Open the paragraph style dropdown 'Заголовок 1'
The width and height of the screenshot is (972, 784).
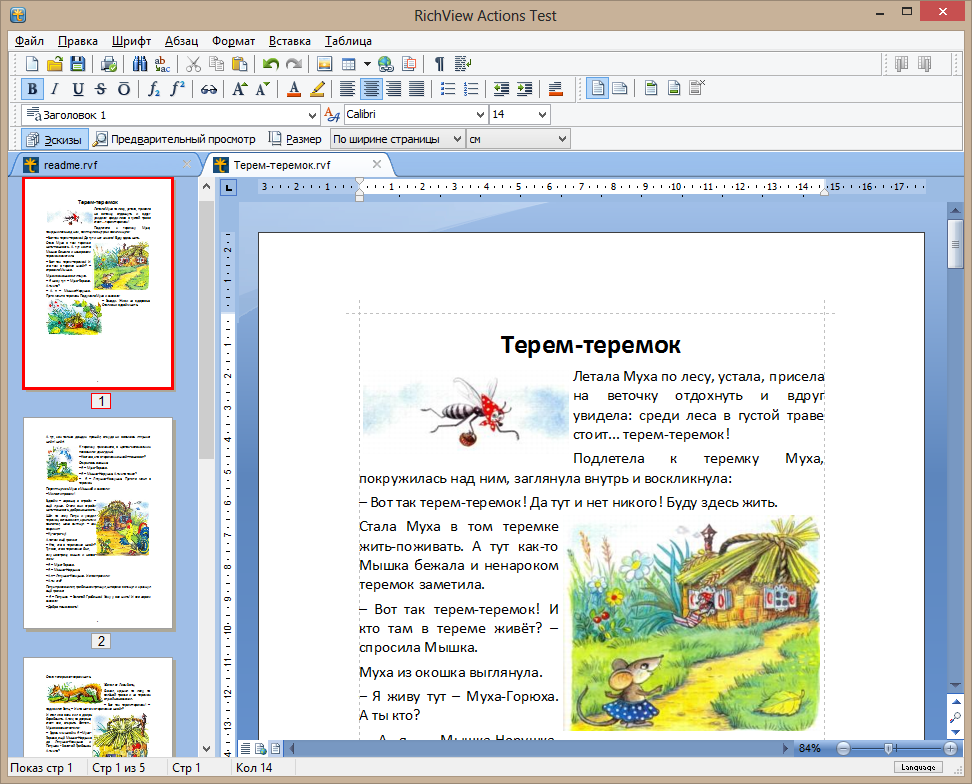(x=313, y=115)
